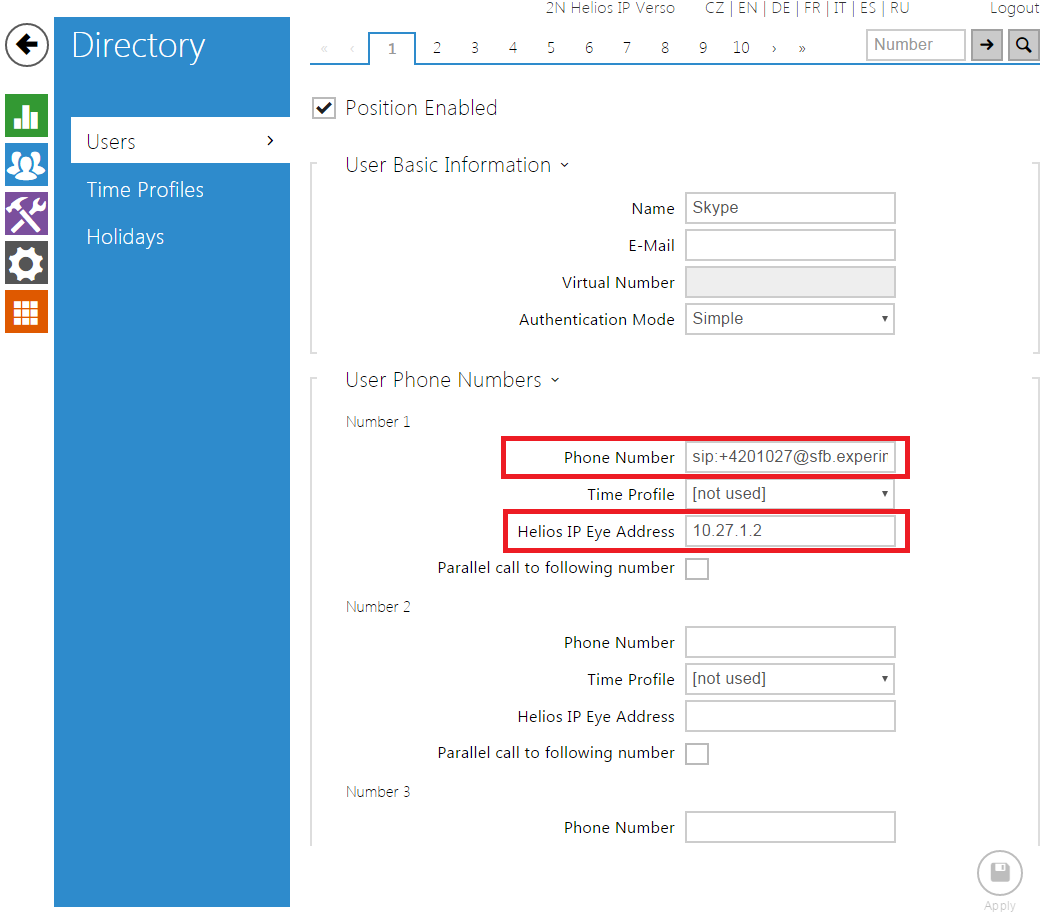Image resolution: width=1054 pixels, height=917 pixels.
Task: Click the go-to-number arrow button
Action: click(x=986, y=45)
